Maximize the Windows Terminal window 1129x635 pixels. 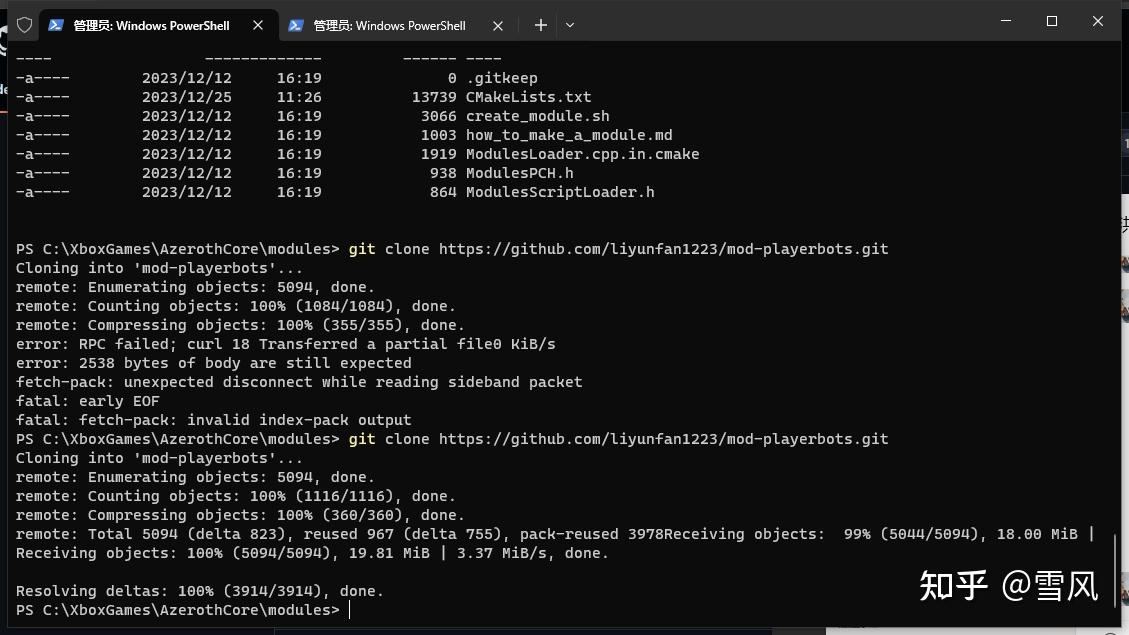pyautogui.click(x=1051, y=21)
